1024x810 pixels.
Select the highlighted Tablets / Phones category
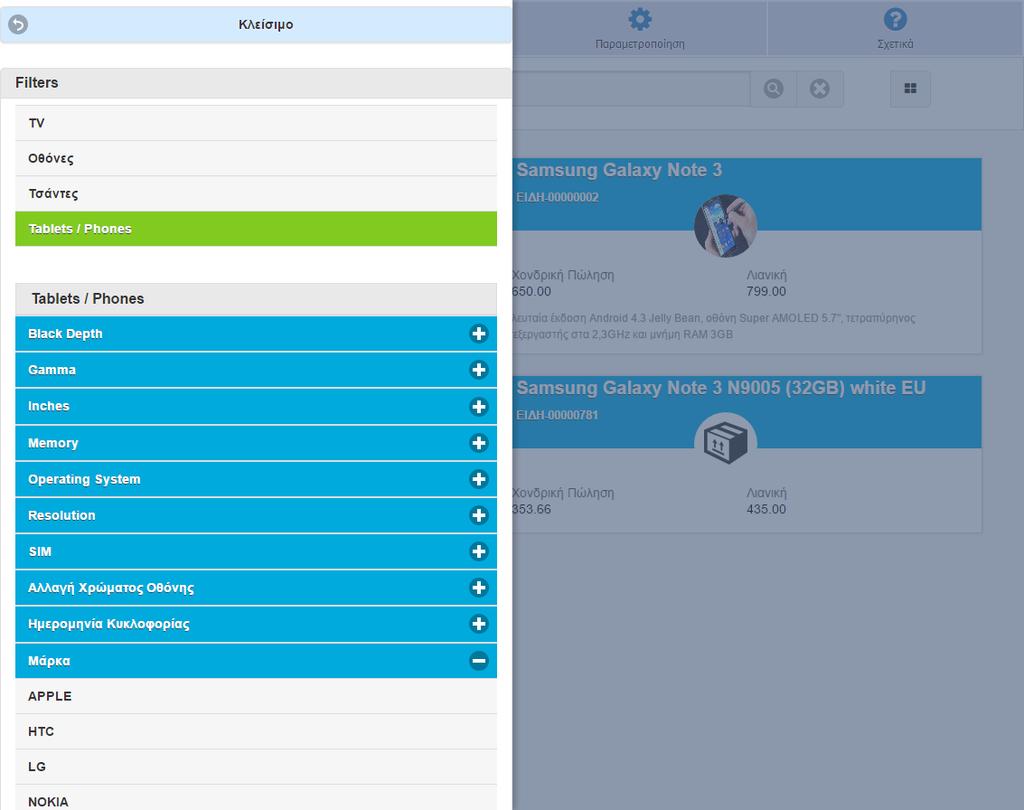pyautogui.click(x=256, y=229)
